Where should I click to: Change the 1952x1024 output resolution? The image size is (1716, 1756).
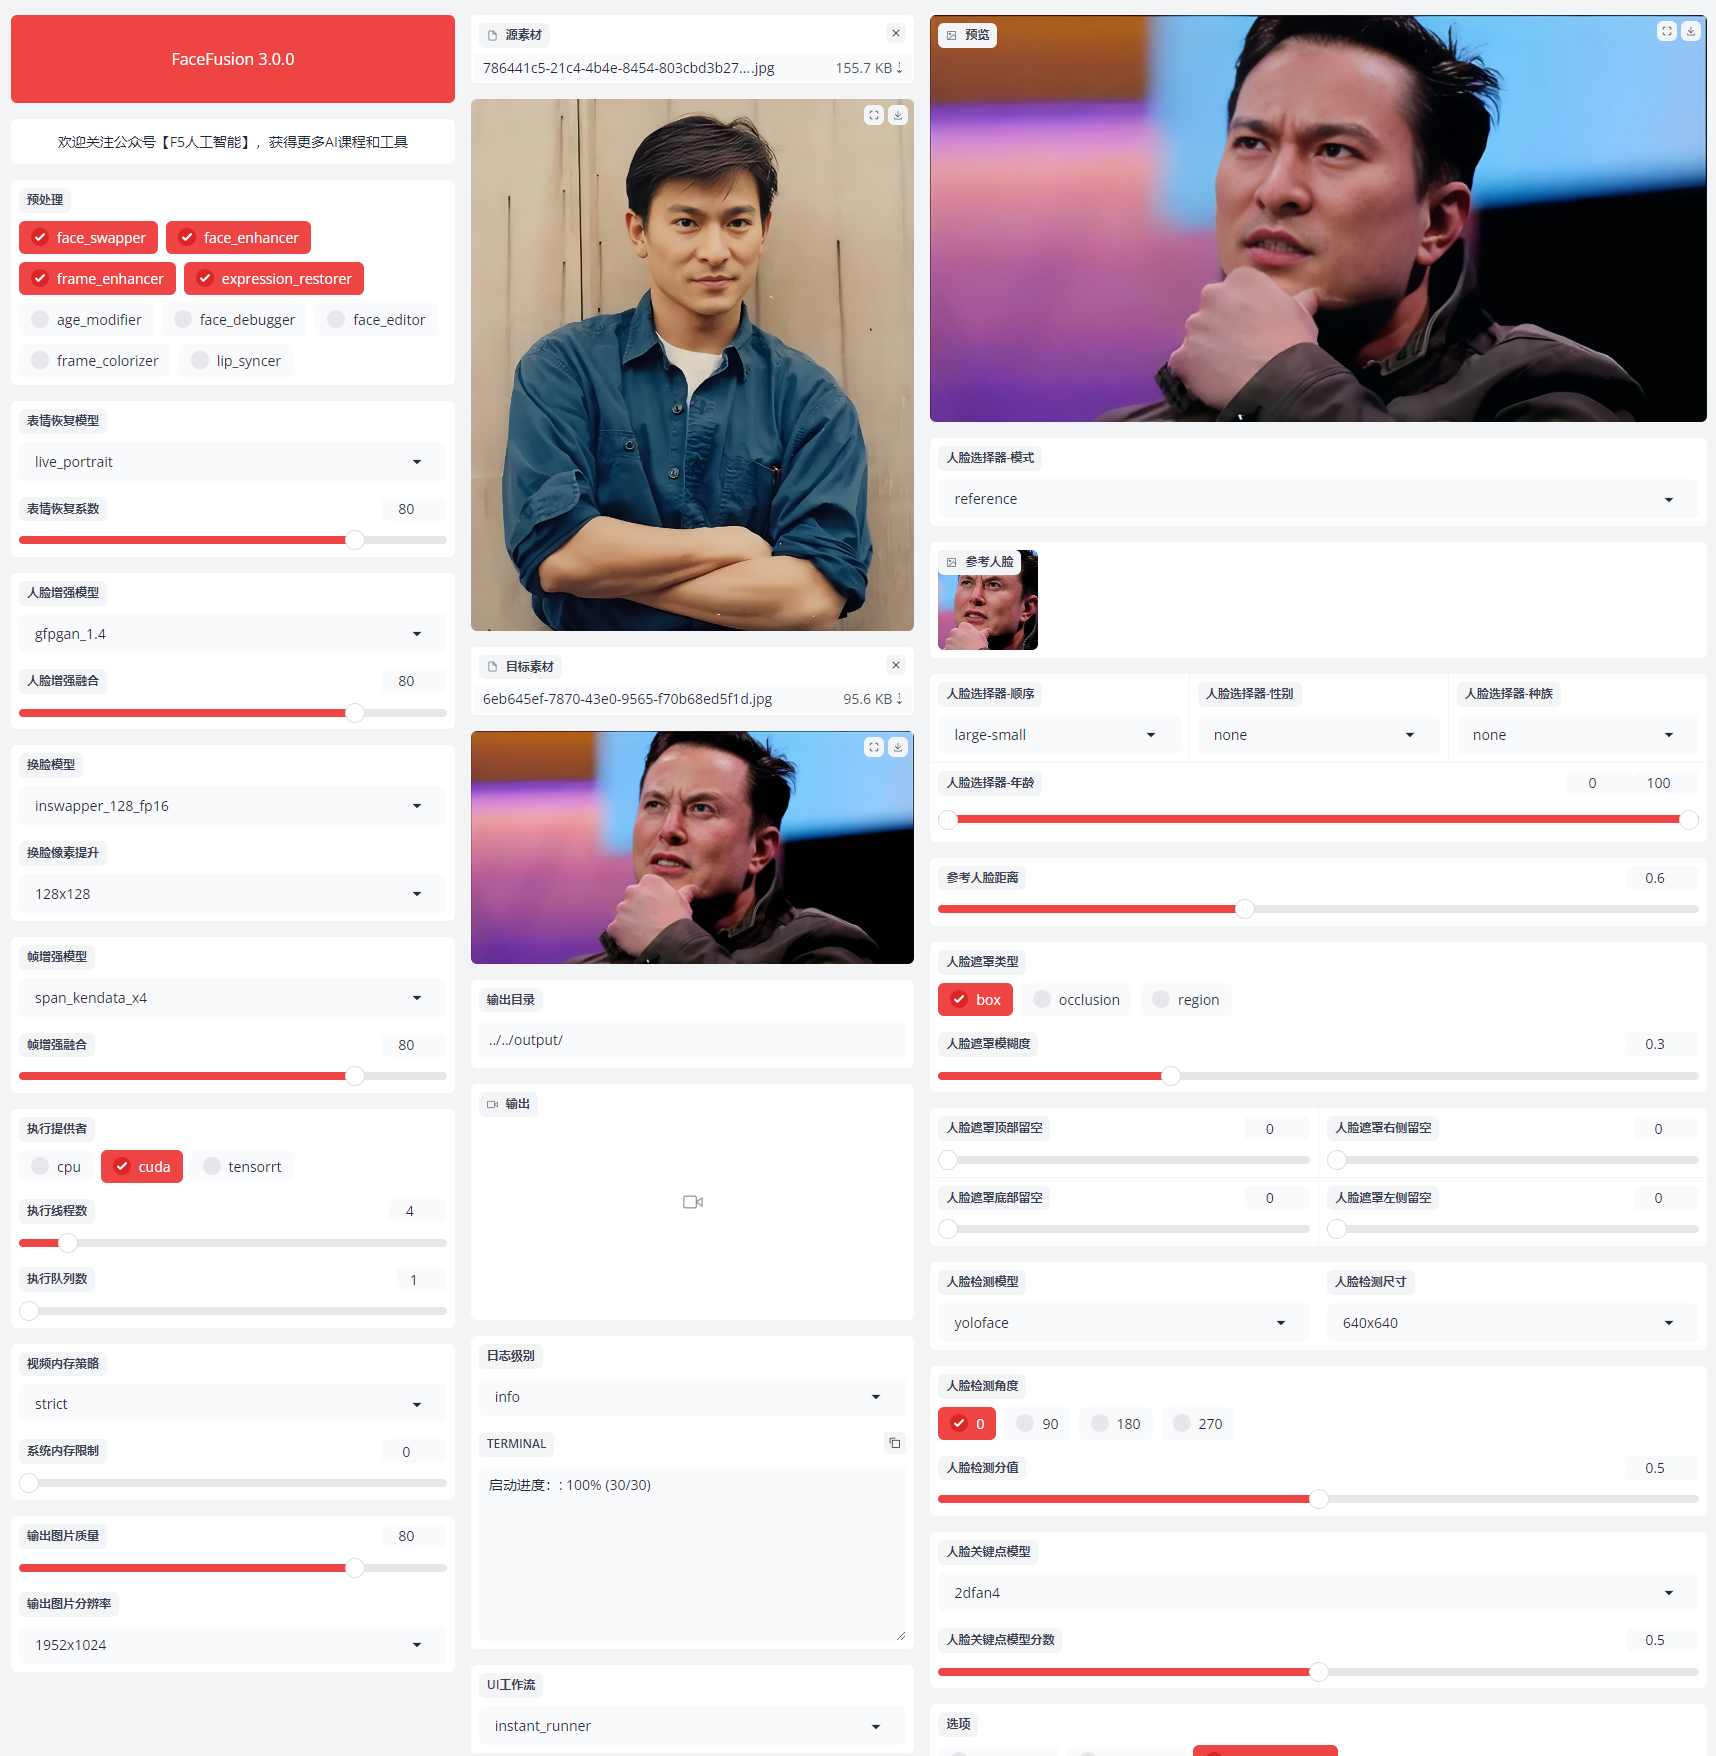233,1645
